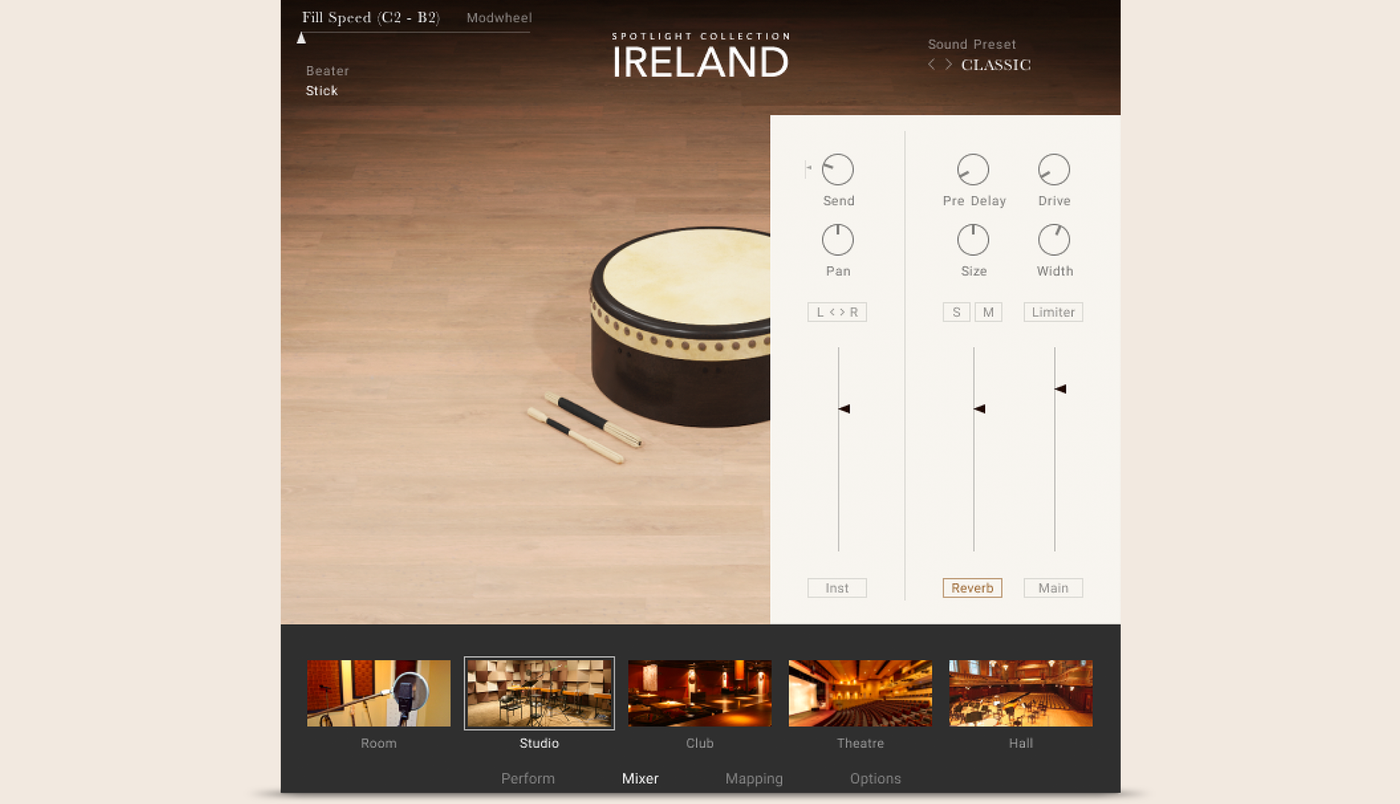Click the Drive knob
1400x804 pixels.
[x=1054, y=170]
